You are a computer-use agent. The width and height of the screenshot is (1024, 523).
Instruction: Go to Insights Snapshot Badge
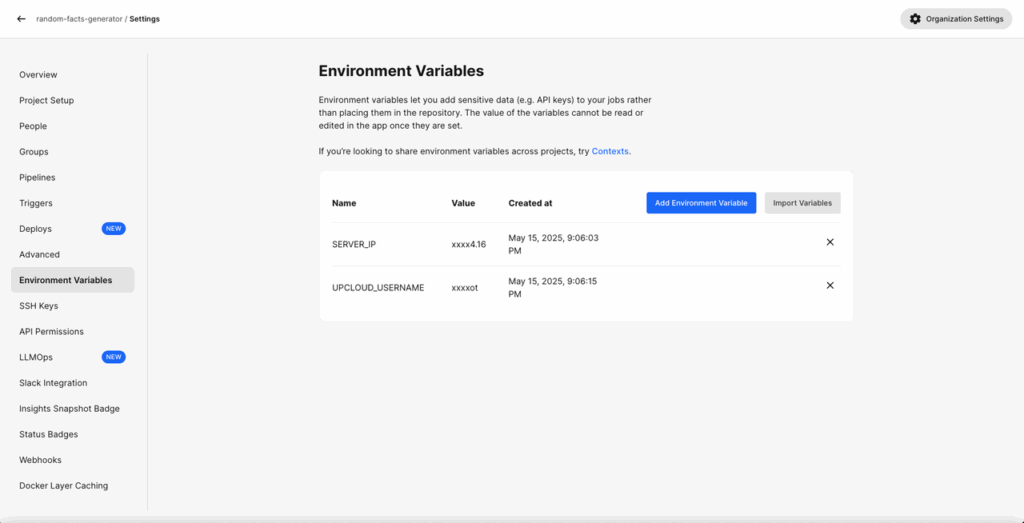click(x=69, y=409)
